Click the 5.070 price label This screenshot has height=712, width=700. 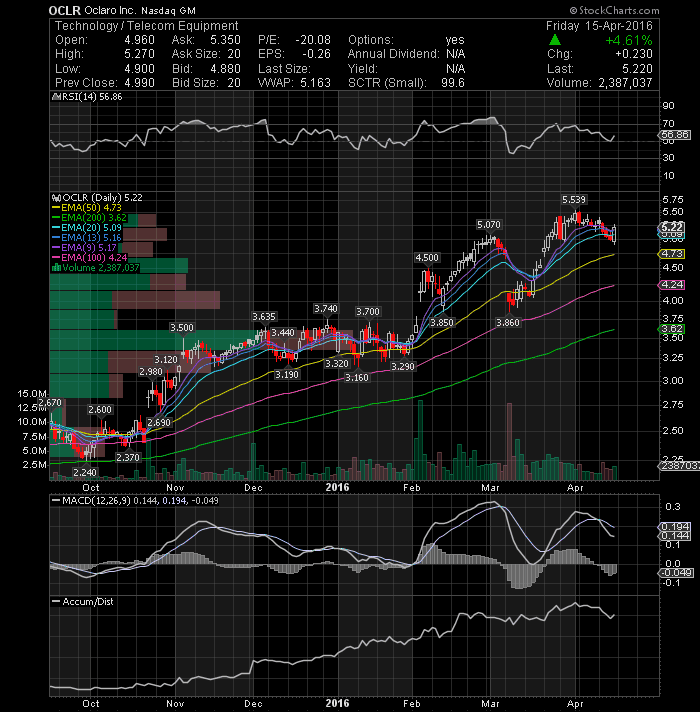click(489, 225)
